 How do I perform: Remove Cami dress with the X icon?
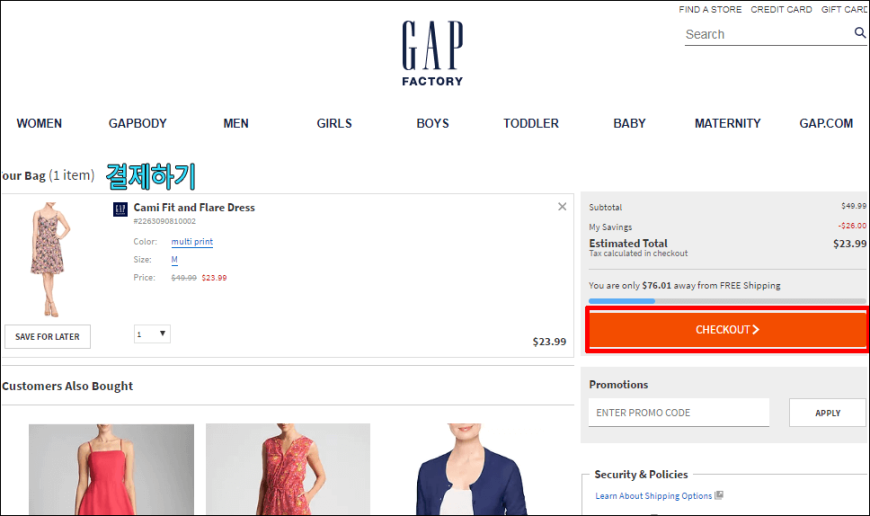[x=562, y=206]
